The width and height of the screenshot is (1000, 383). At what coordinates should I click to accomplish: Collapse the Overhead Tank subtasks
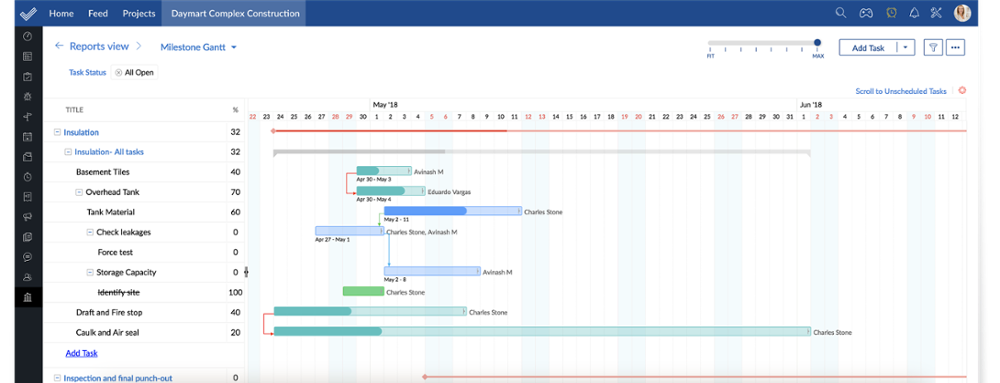(x=79, y=192)
